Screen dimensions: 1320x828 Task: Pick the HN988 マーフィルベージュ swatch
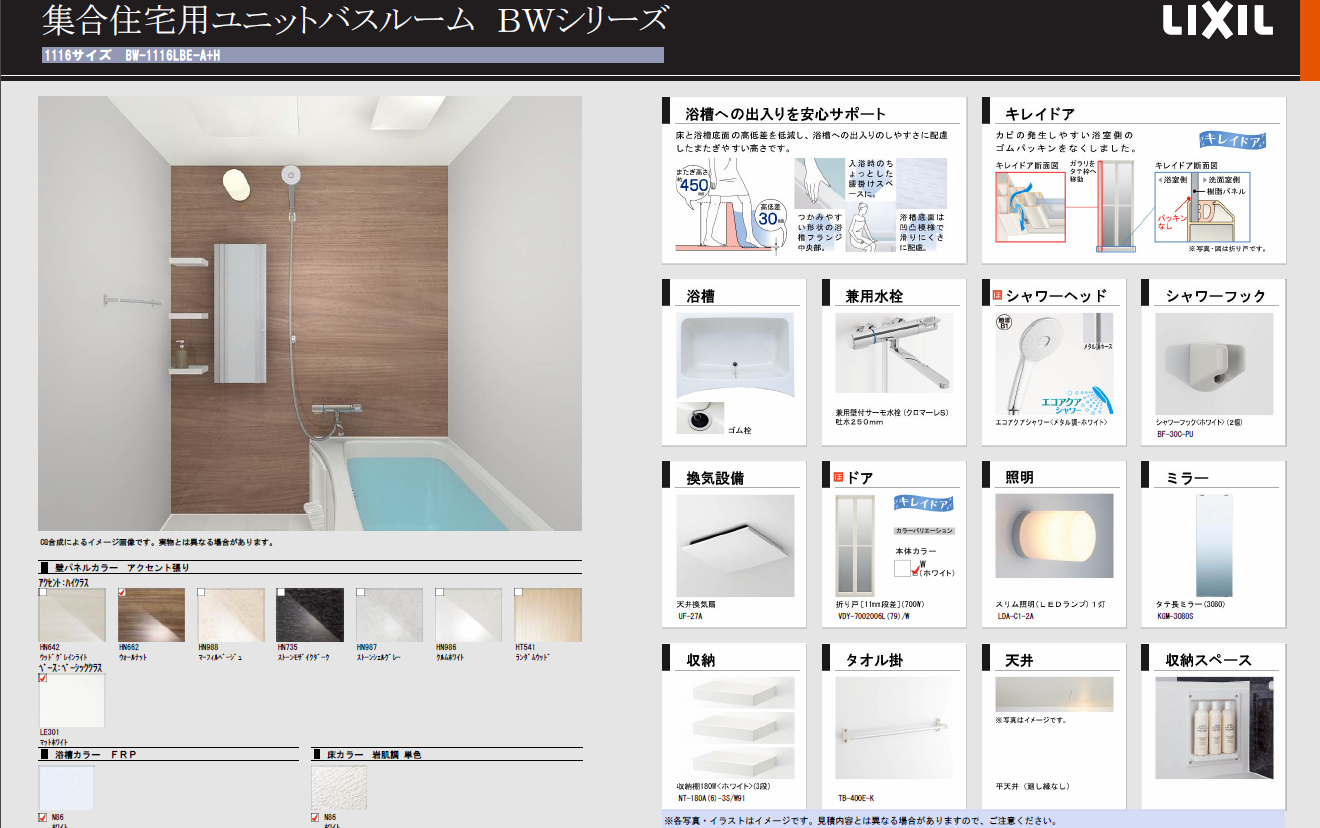pyautogui.click(x=231, y=615)
